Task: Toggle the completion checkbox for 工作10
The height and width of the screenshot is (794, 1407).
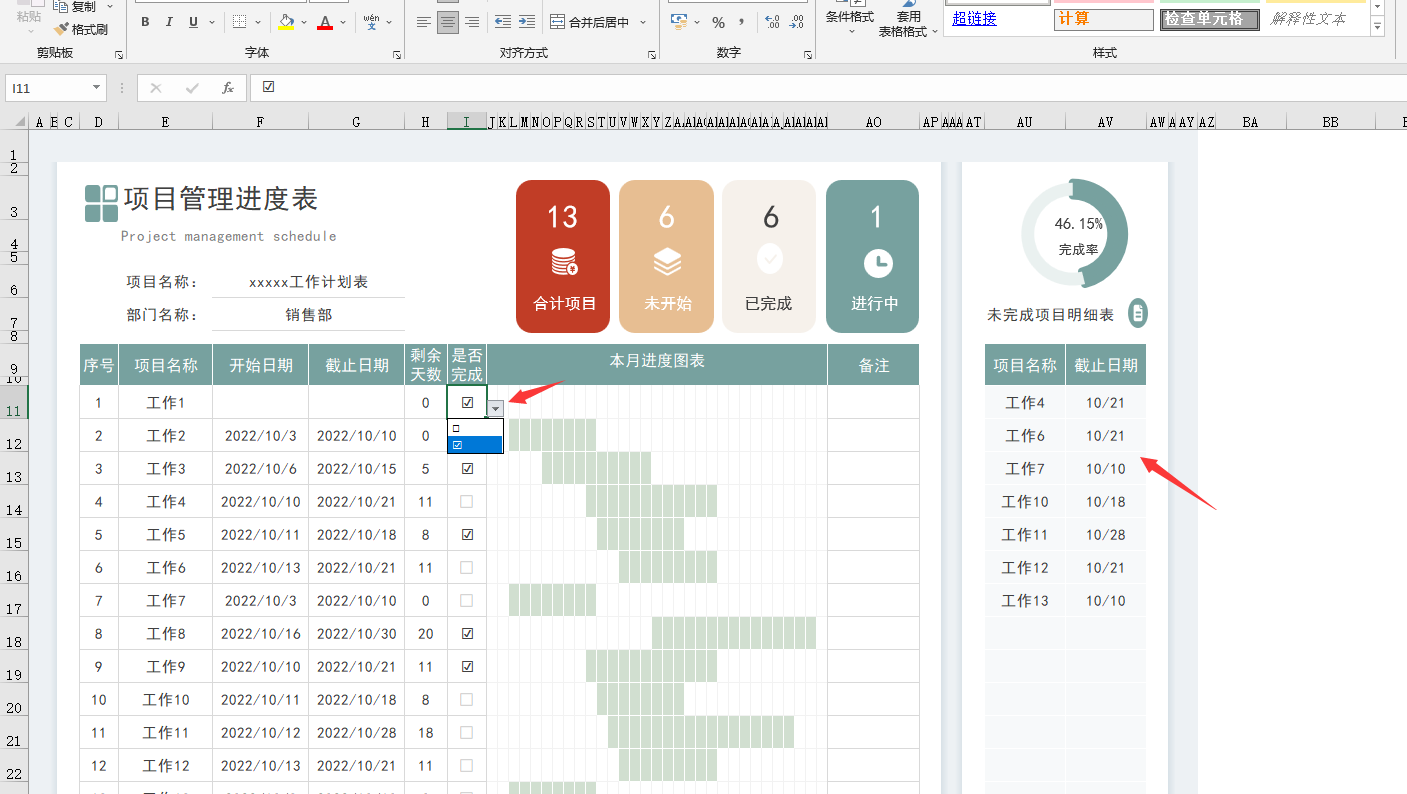Action: (x=467, y=700)
